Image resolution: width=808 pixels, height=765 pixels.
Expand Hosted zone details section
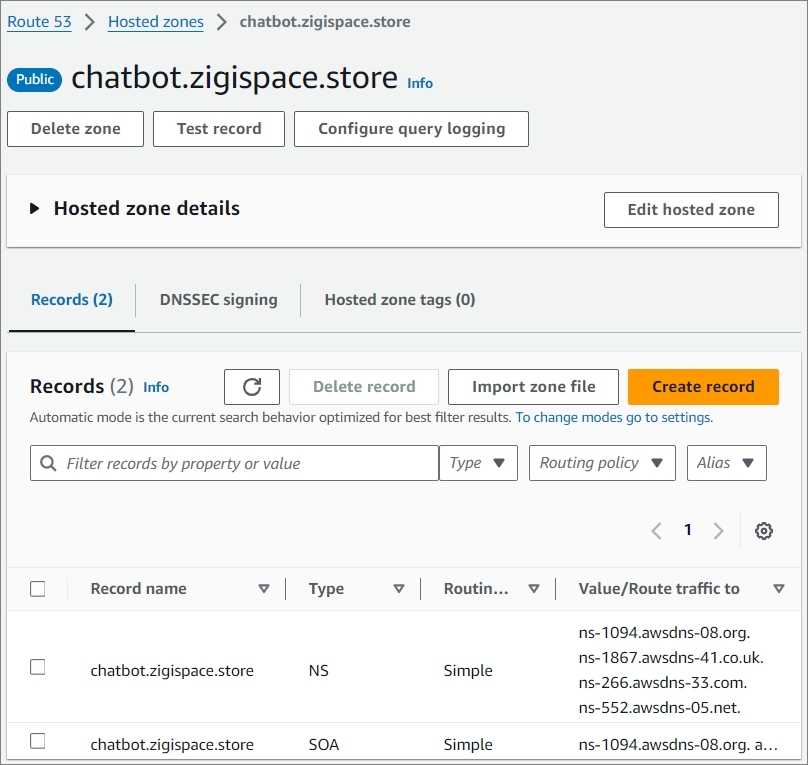click(35, 209)
